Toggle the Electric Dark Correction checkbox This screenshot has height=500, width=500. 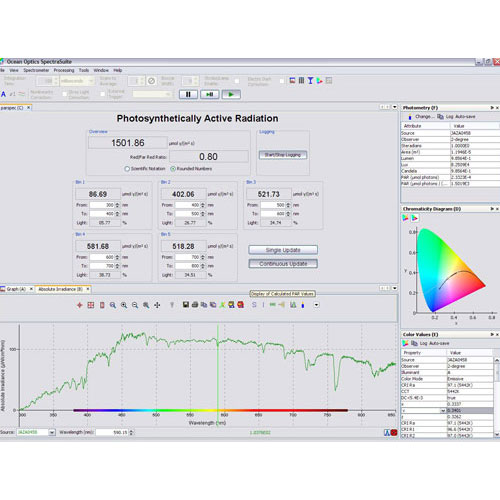tap(282, 81)
